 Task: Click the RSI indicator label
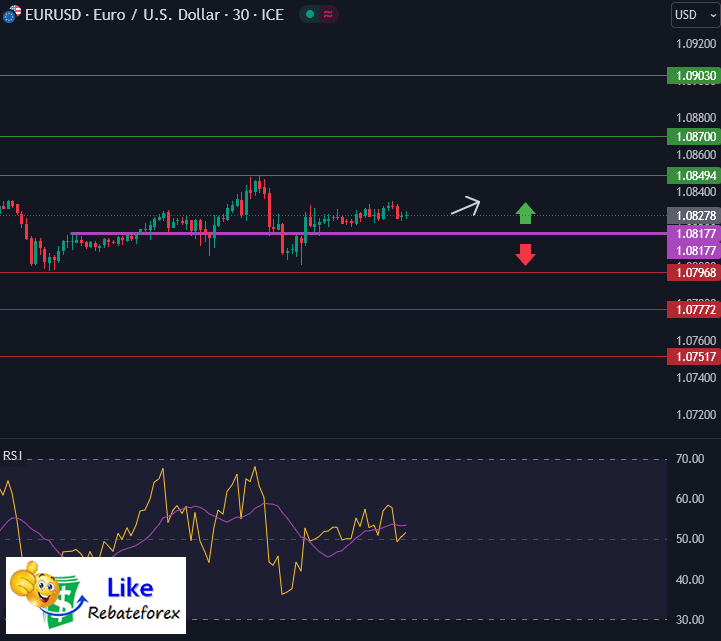click(x=12, y=456)
